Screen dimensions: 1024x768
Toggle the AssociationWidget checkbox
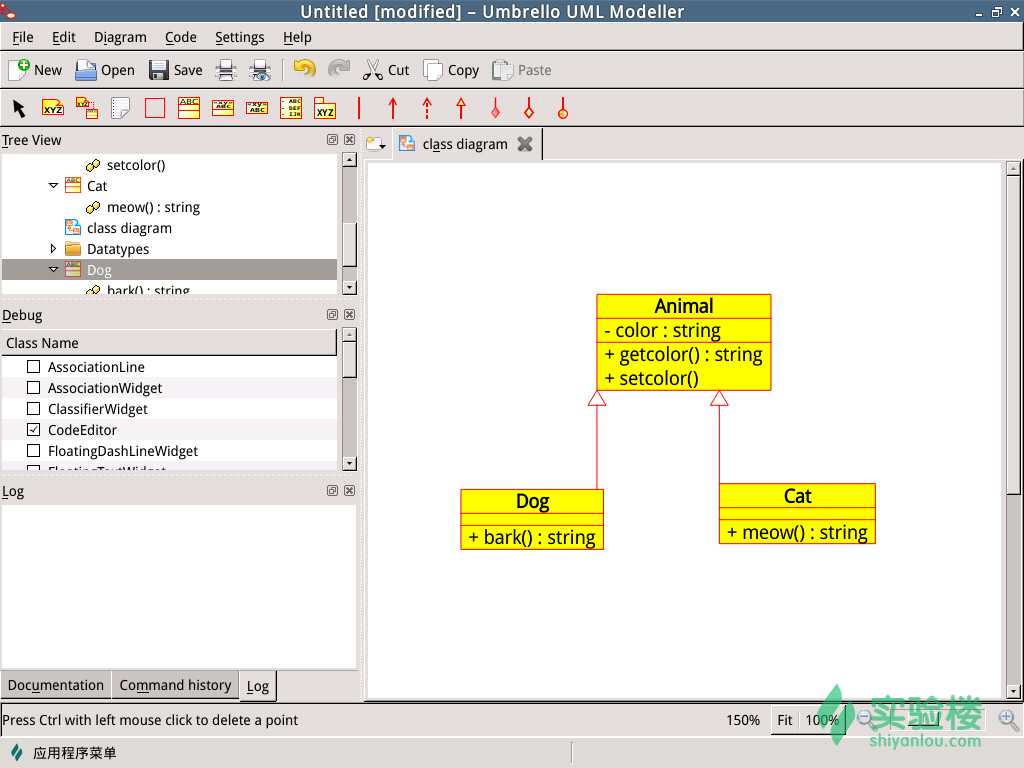[x=33, y=387]
